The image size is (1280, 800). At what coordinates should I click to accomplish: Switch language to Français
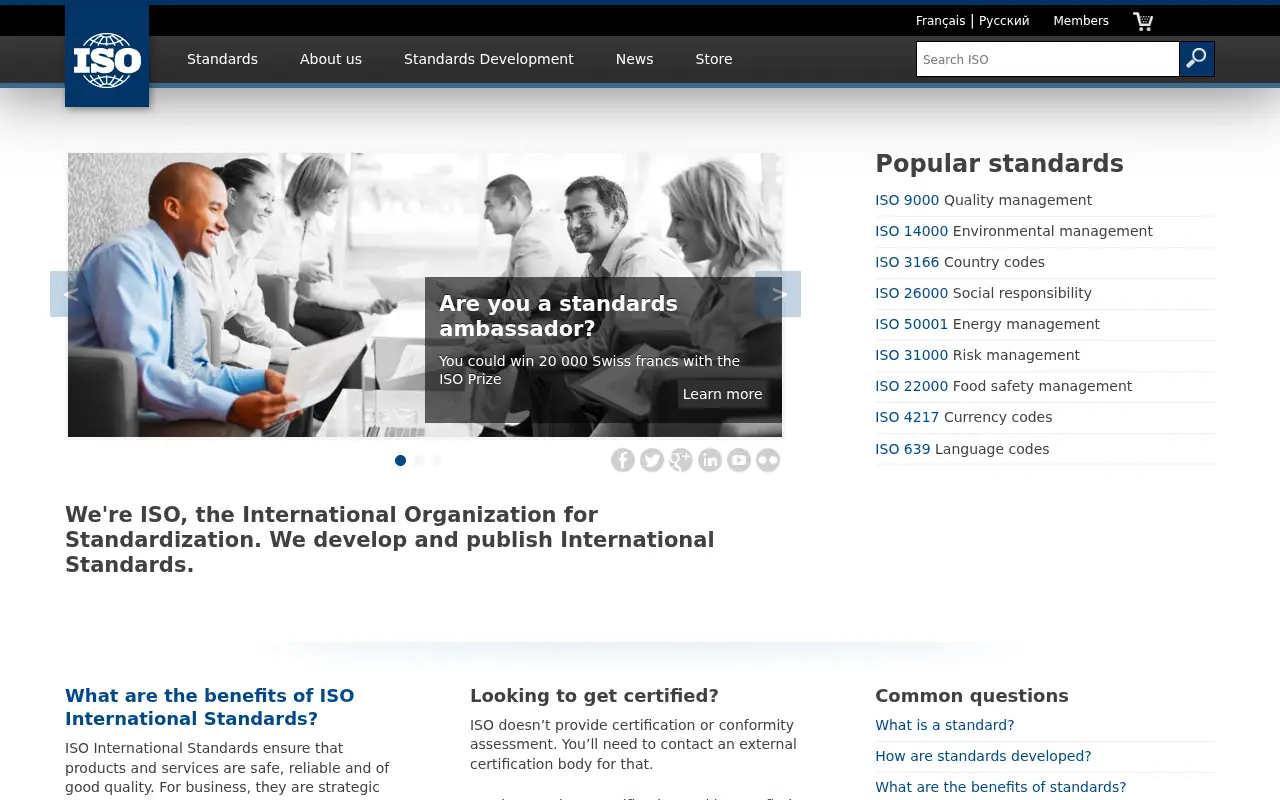pos(941,21)
